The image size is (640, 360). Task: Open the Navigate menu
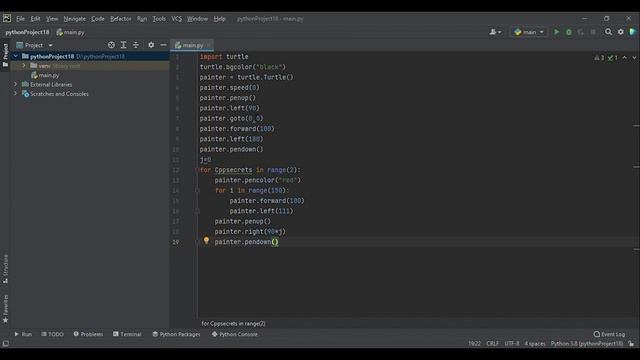[75, 19]
